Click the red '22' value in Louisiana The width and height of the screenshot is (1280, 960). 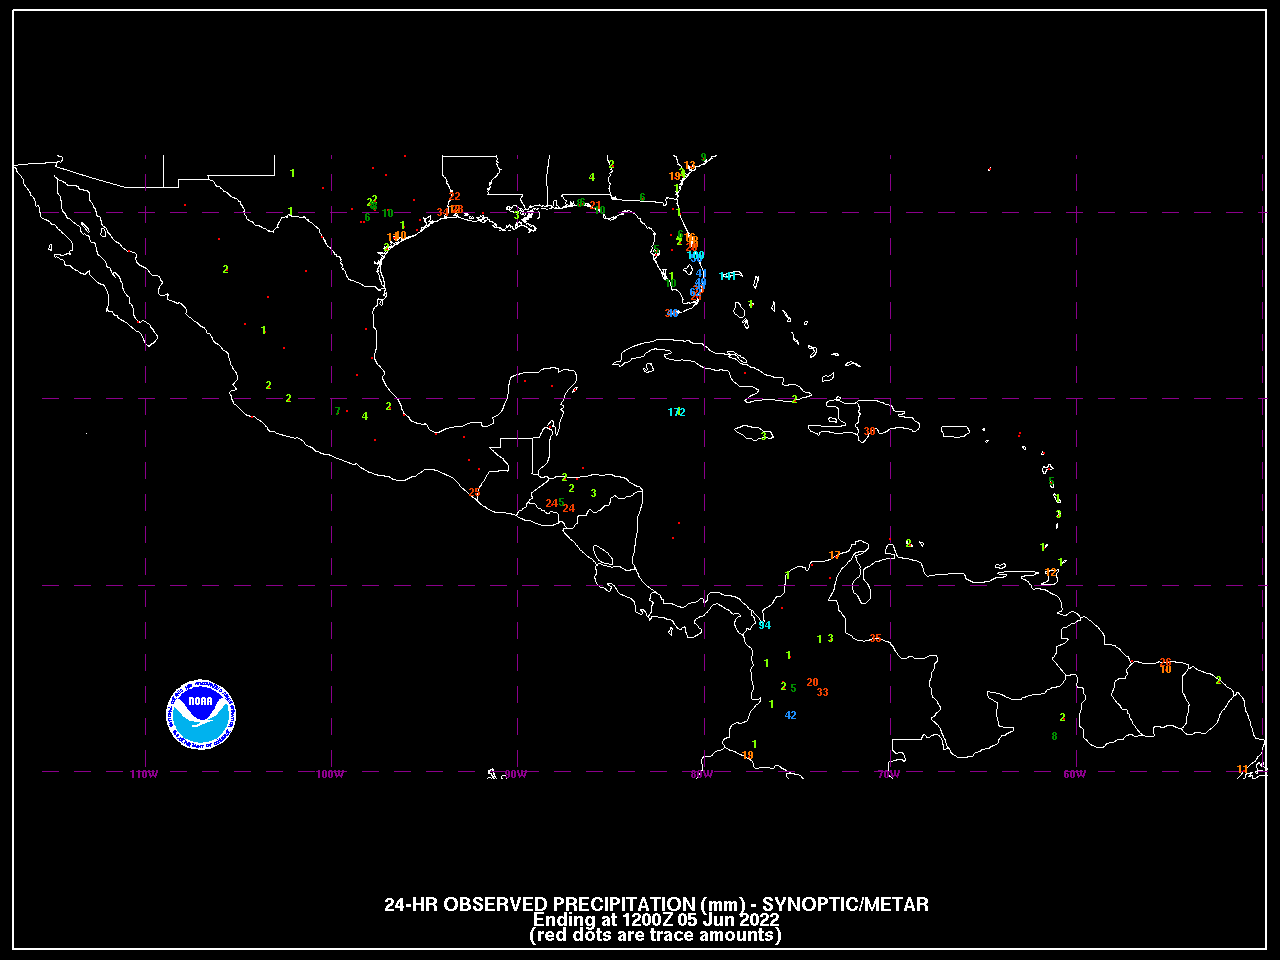455,196
